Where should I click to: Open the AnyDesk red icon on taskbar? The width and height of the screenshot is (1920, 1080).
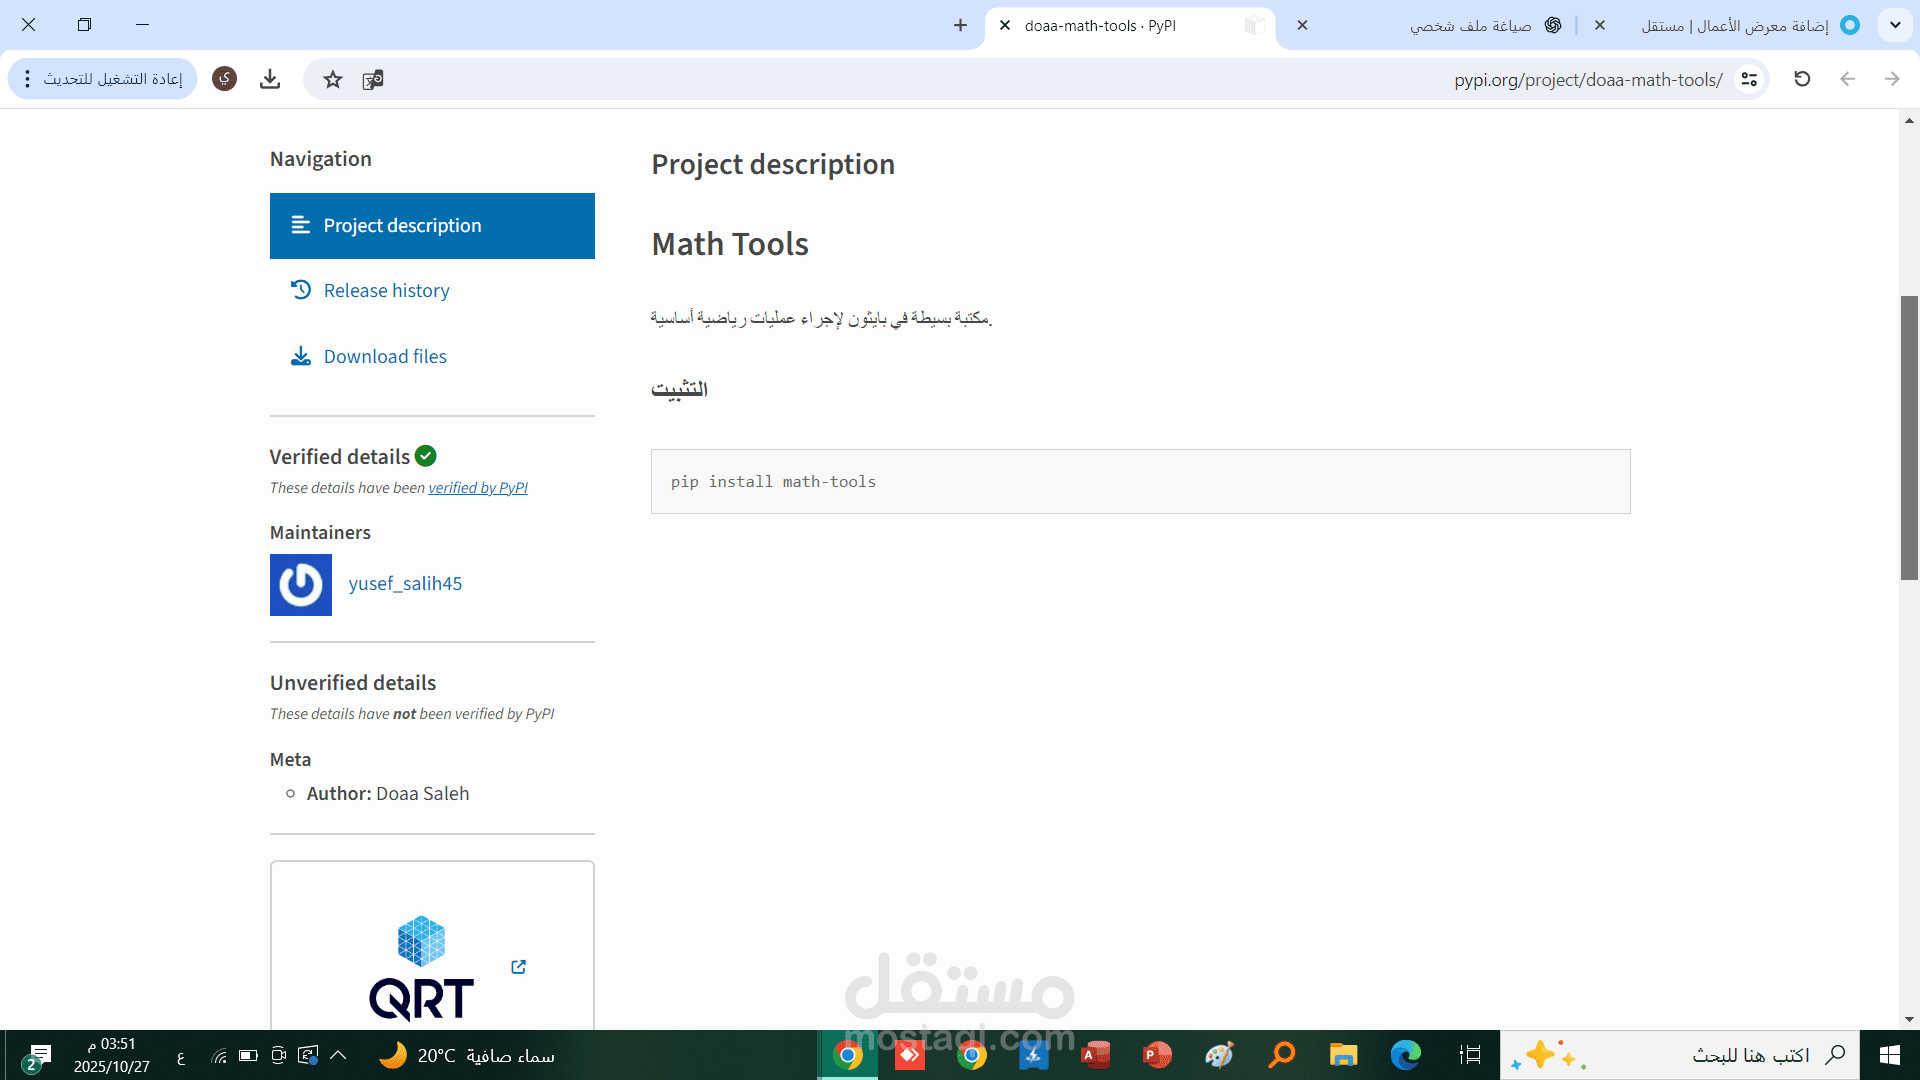click(x=909, y=1055)
